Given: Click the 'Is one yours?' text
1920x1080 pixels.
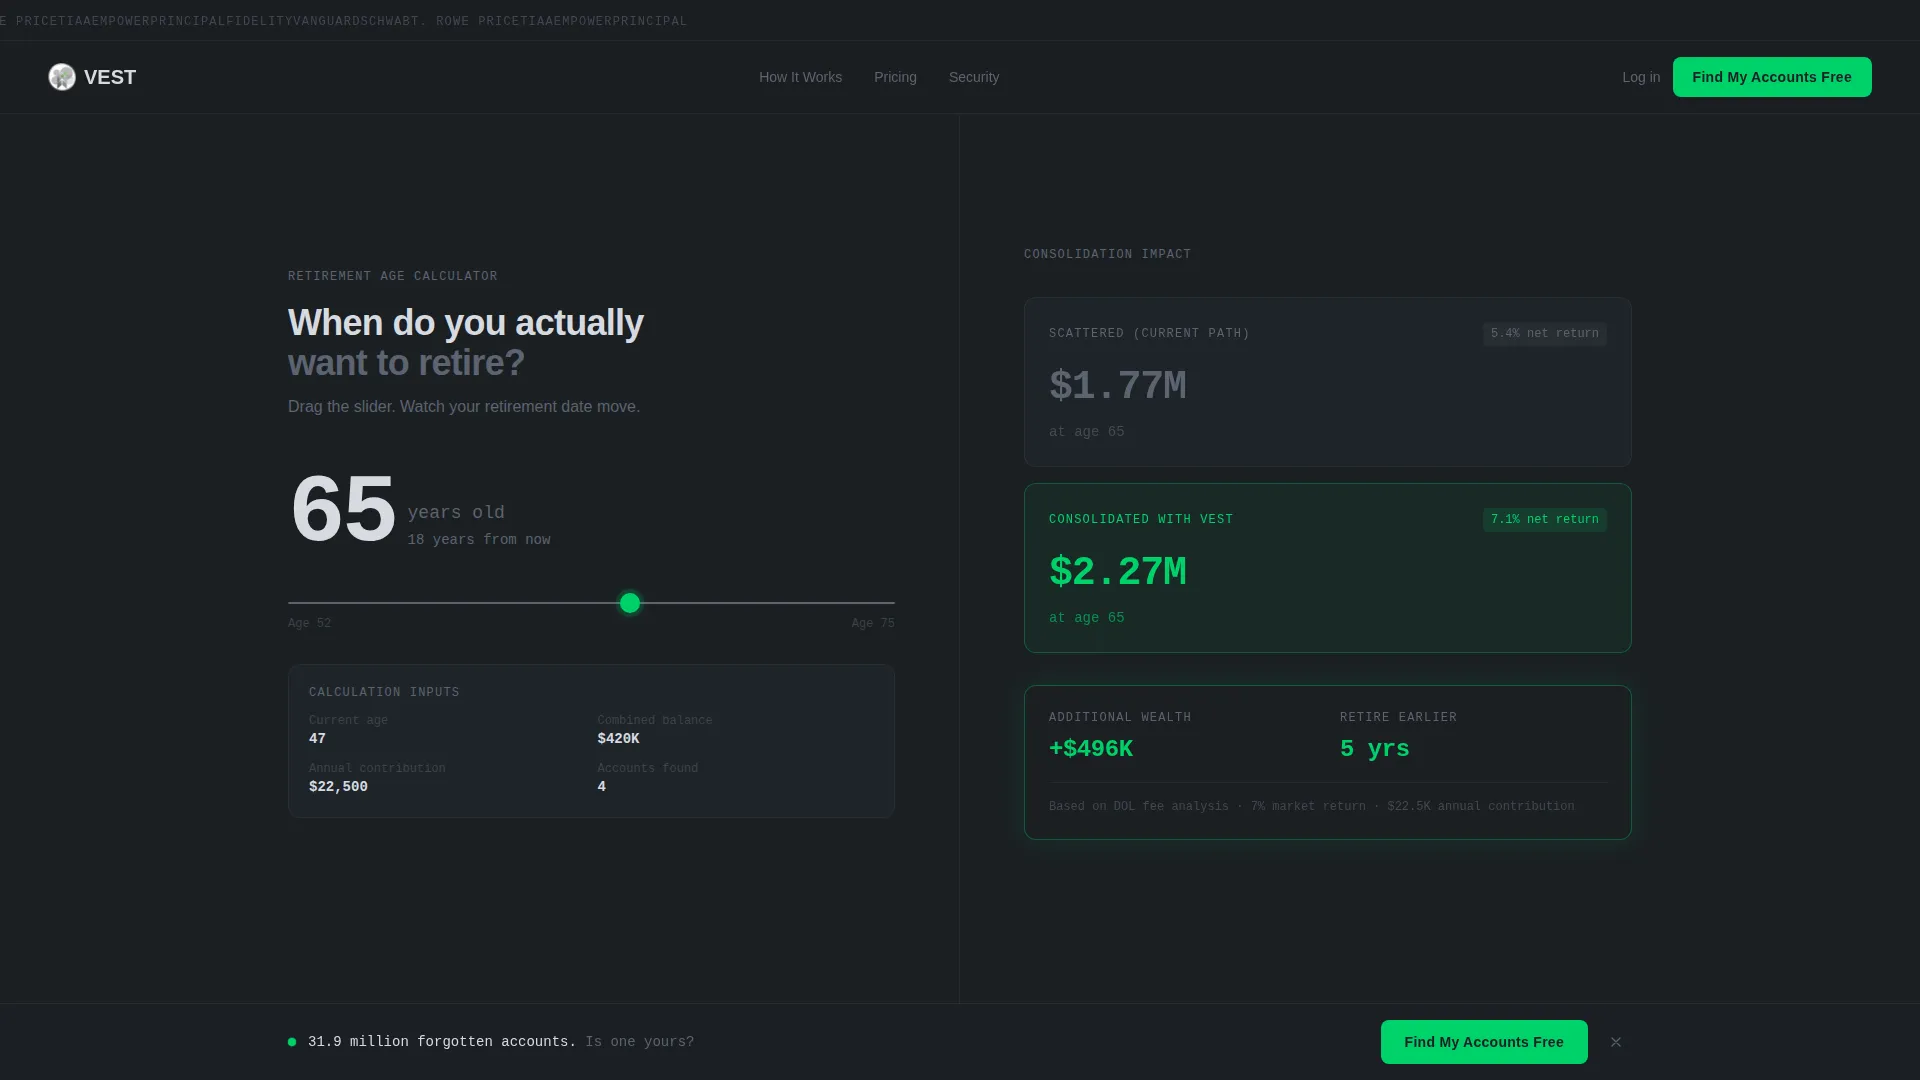Looking at the screenshot, I should pyautogui.click(x=640, y=1042).
